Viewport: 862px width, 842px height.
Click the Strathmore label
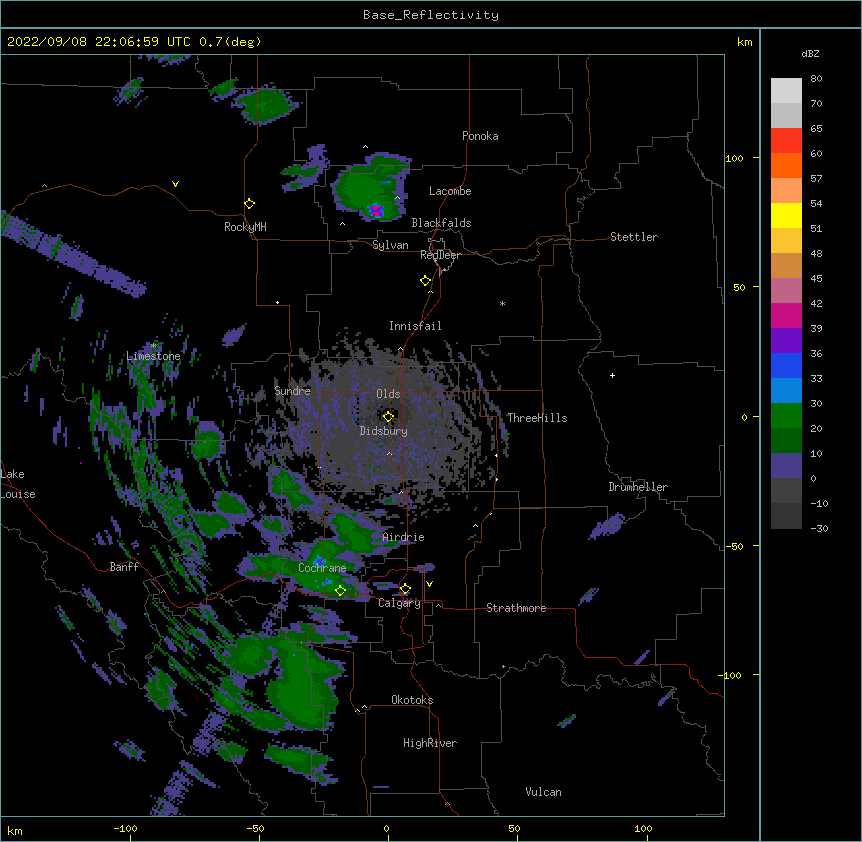click(516, 608)
